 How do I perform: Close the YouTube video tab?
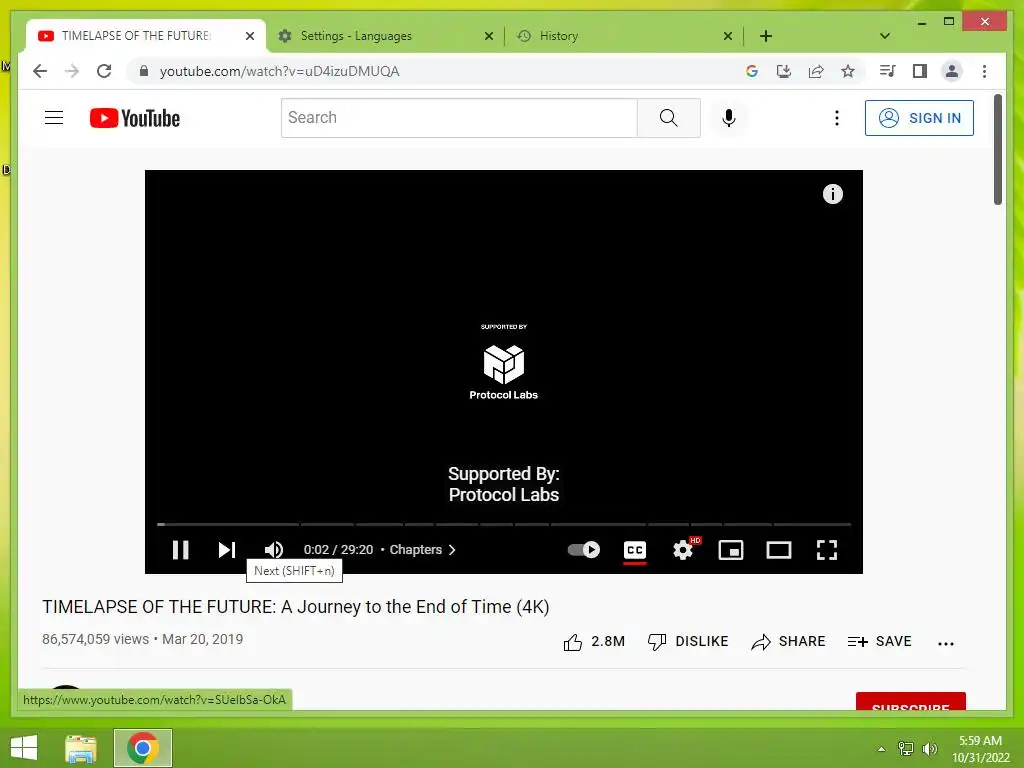pyautogui.click(x=249, y=36)
